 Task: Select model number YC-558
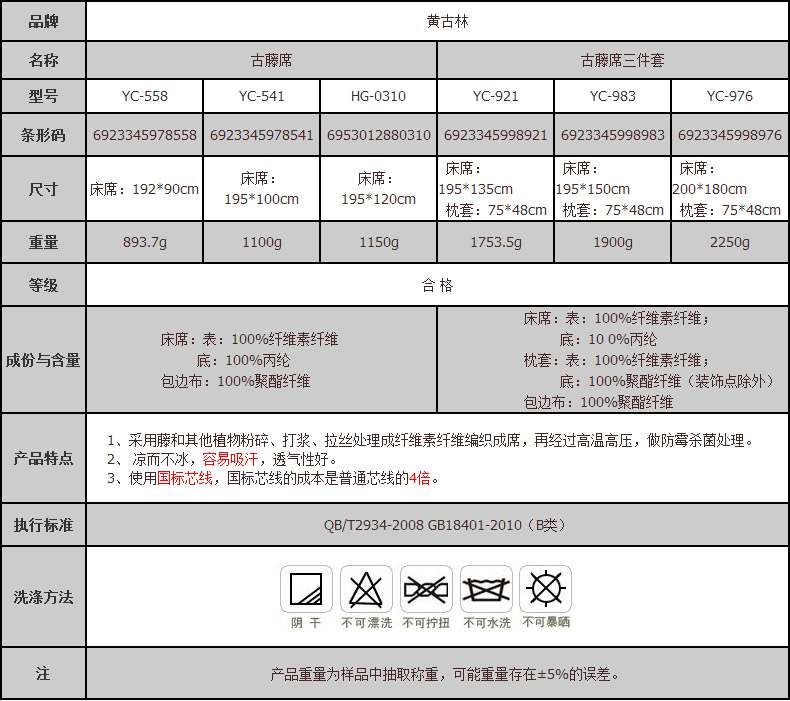tap(145, 96)
